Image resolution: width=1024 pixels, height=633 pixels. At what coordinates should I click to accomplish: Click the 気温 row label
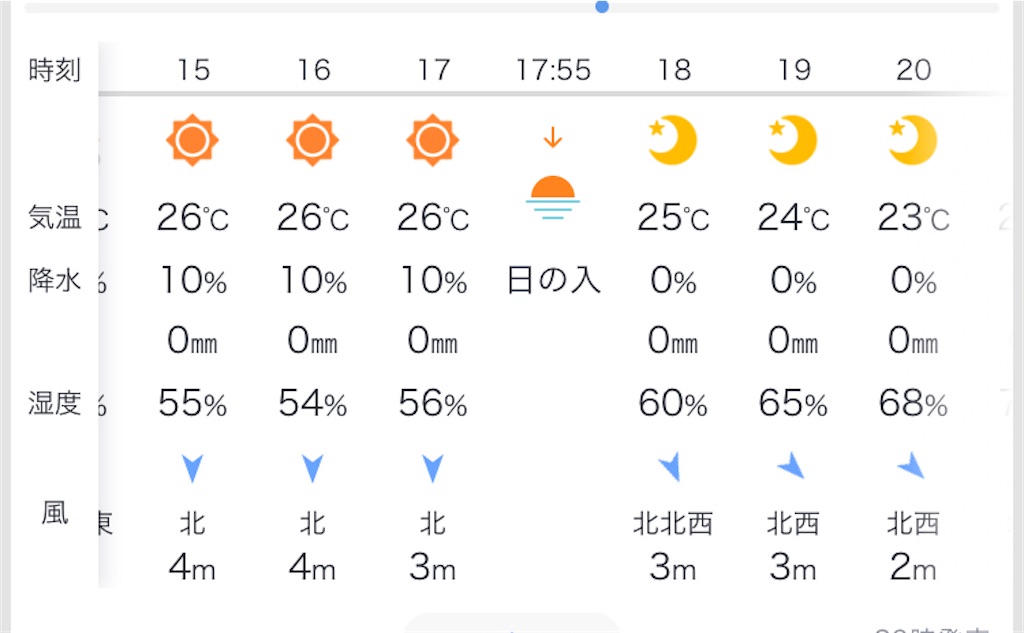pyautogui.click(x=55, y=217)
